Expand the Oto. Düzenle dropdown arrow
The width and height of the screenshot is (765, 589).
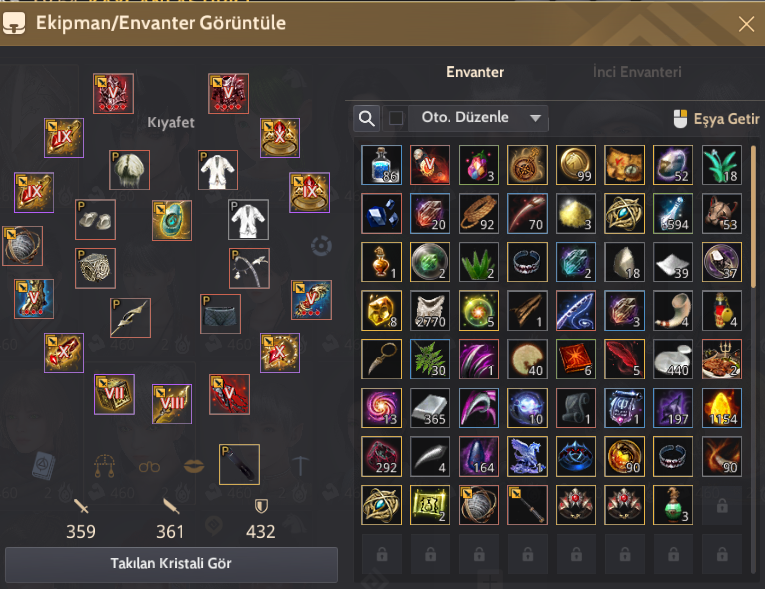tap(535, 118)
